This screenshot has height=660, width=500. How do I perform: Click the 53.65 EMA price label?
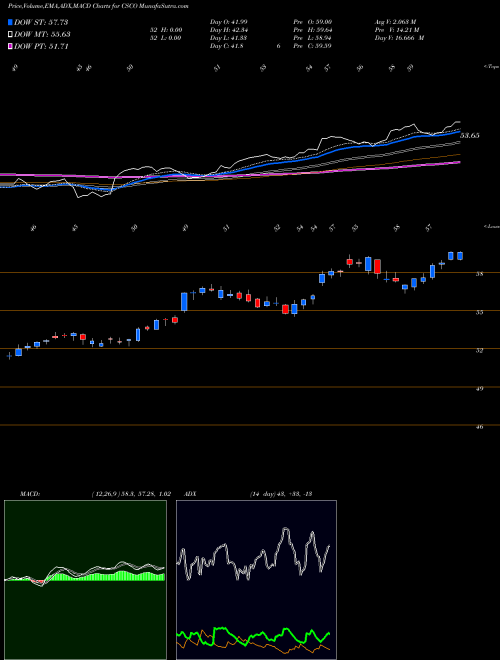tap(470, 136)
